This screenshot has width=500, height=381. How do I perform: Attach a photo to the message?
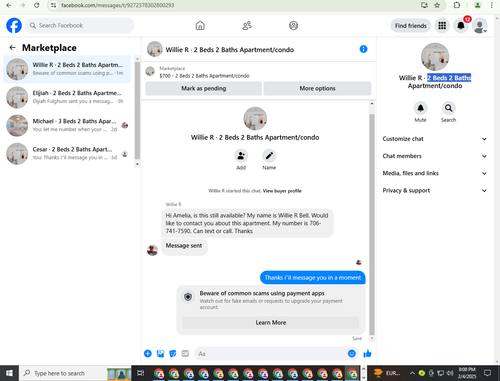point(160,354)
